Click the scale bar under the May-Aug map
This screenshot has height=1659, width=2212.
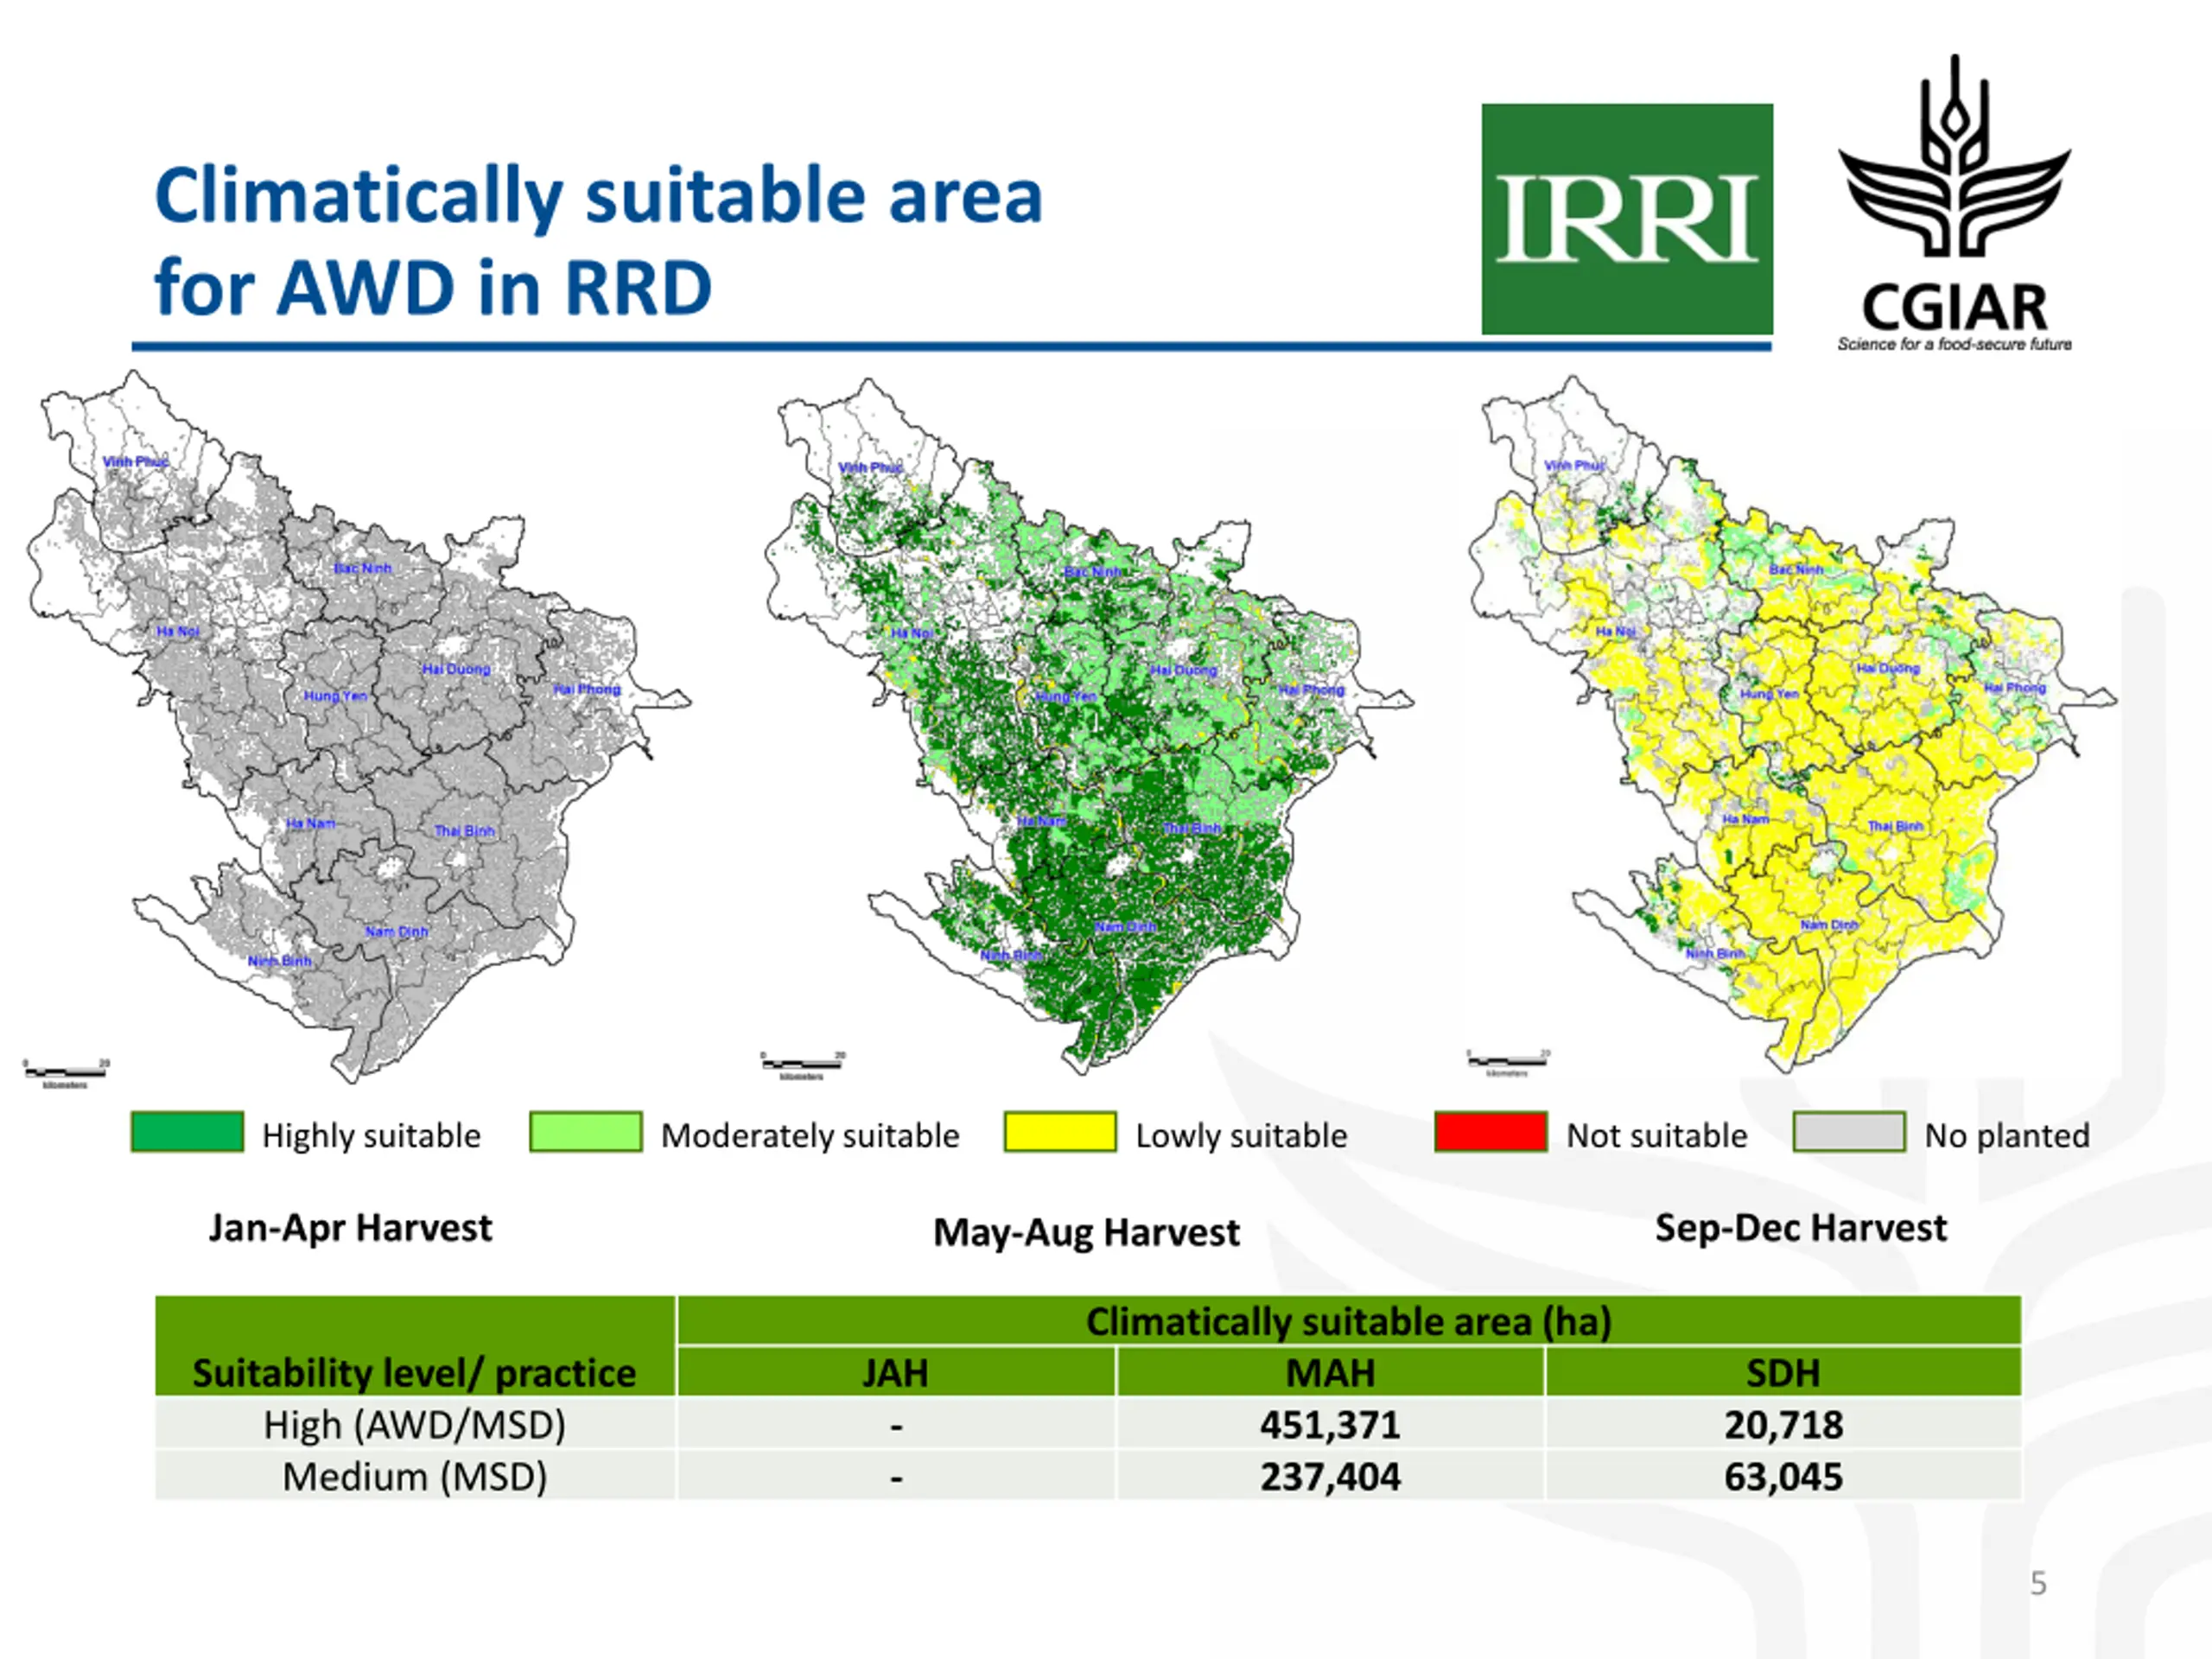(802, 1066)
